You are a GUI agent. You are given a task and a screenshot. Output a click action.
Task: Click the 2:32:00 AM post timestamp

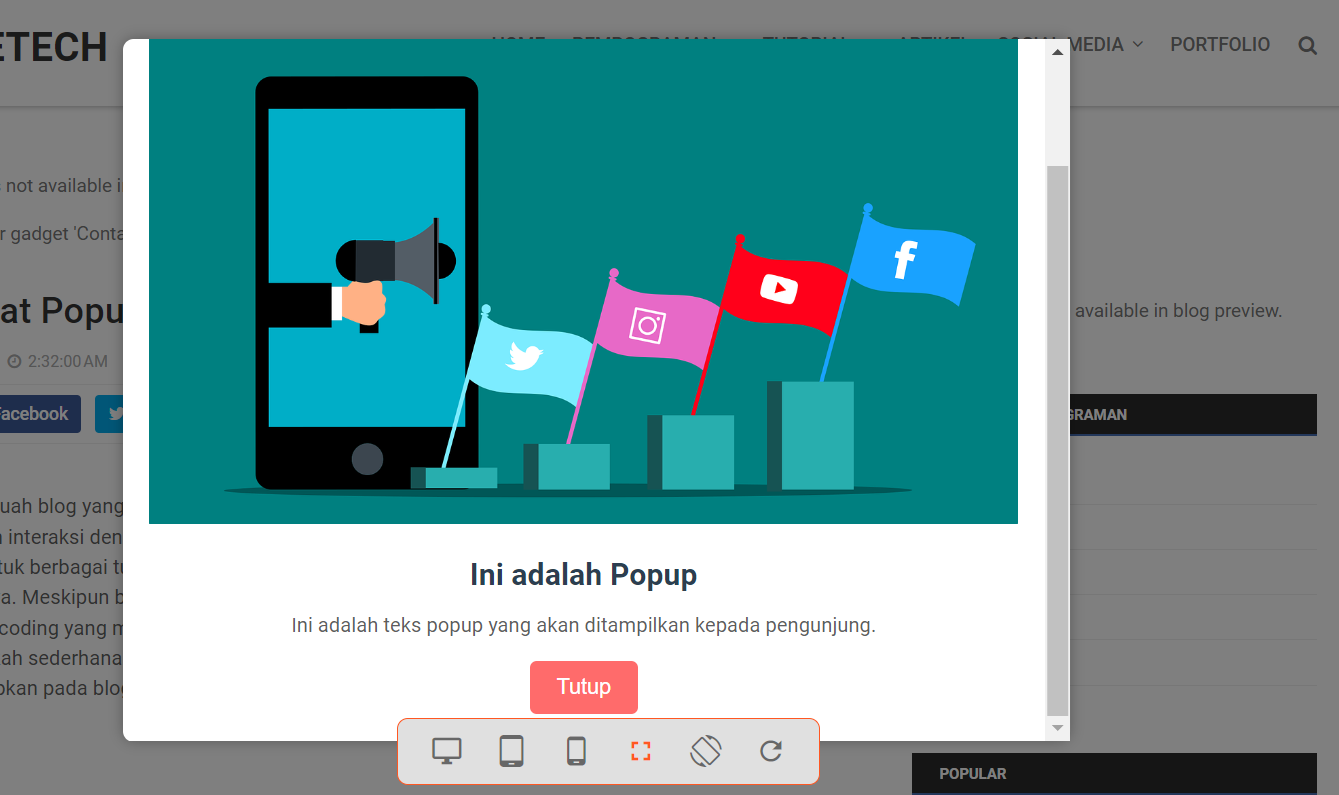[x=67, y=361]
